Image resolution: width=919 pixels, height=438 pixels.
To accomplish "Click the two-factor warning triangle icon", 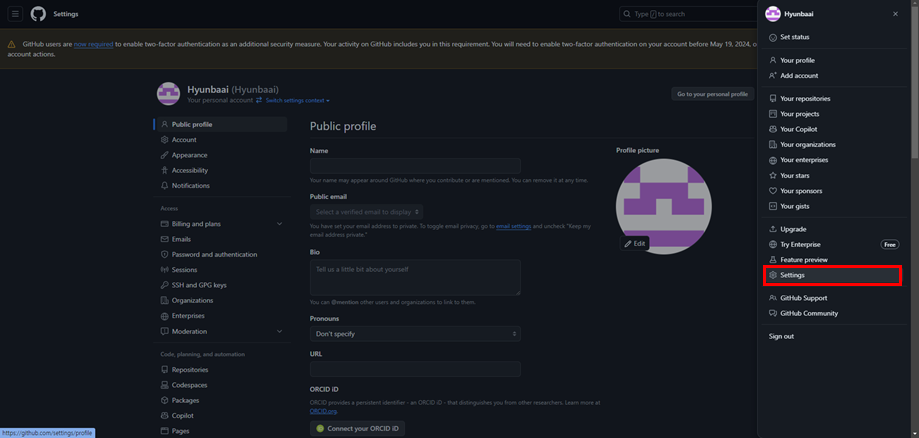I will 11,45.
